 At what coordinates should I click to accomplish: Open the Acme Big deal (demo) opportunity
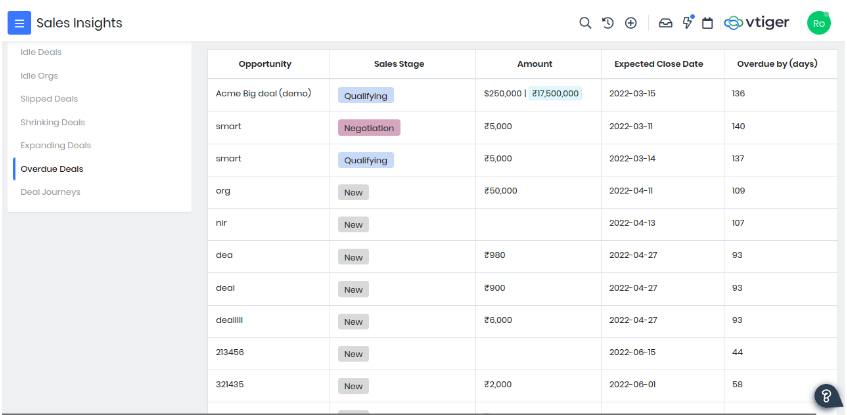coord(264,93)
